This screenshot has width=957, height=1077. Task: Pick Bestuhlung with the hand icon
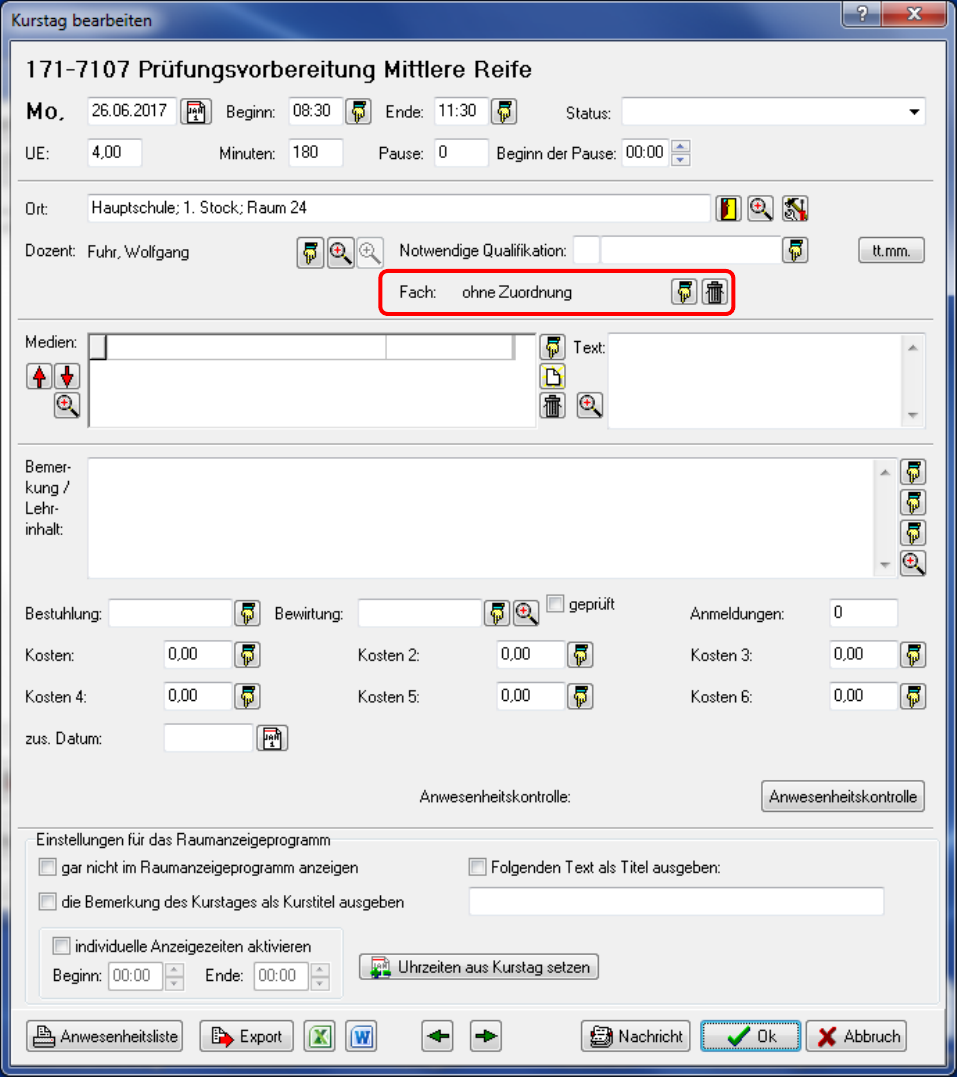(247, 613)
